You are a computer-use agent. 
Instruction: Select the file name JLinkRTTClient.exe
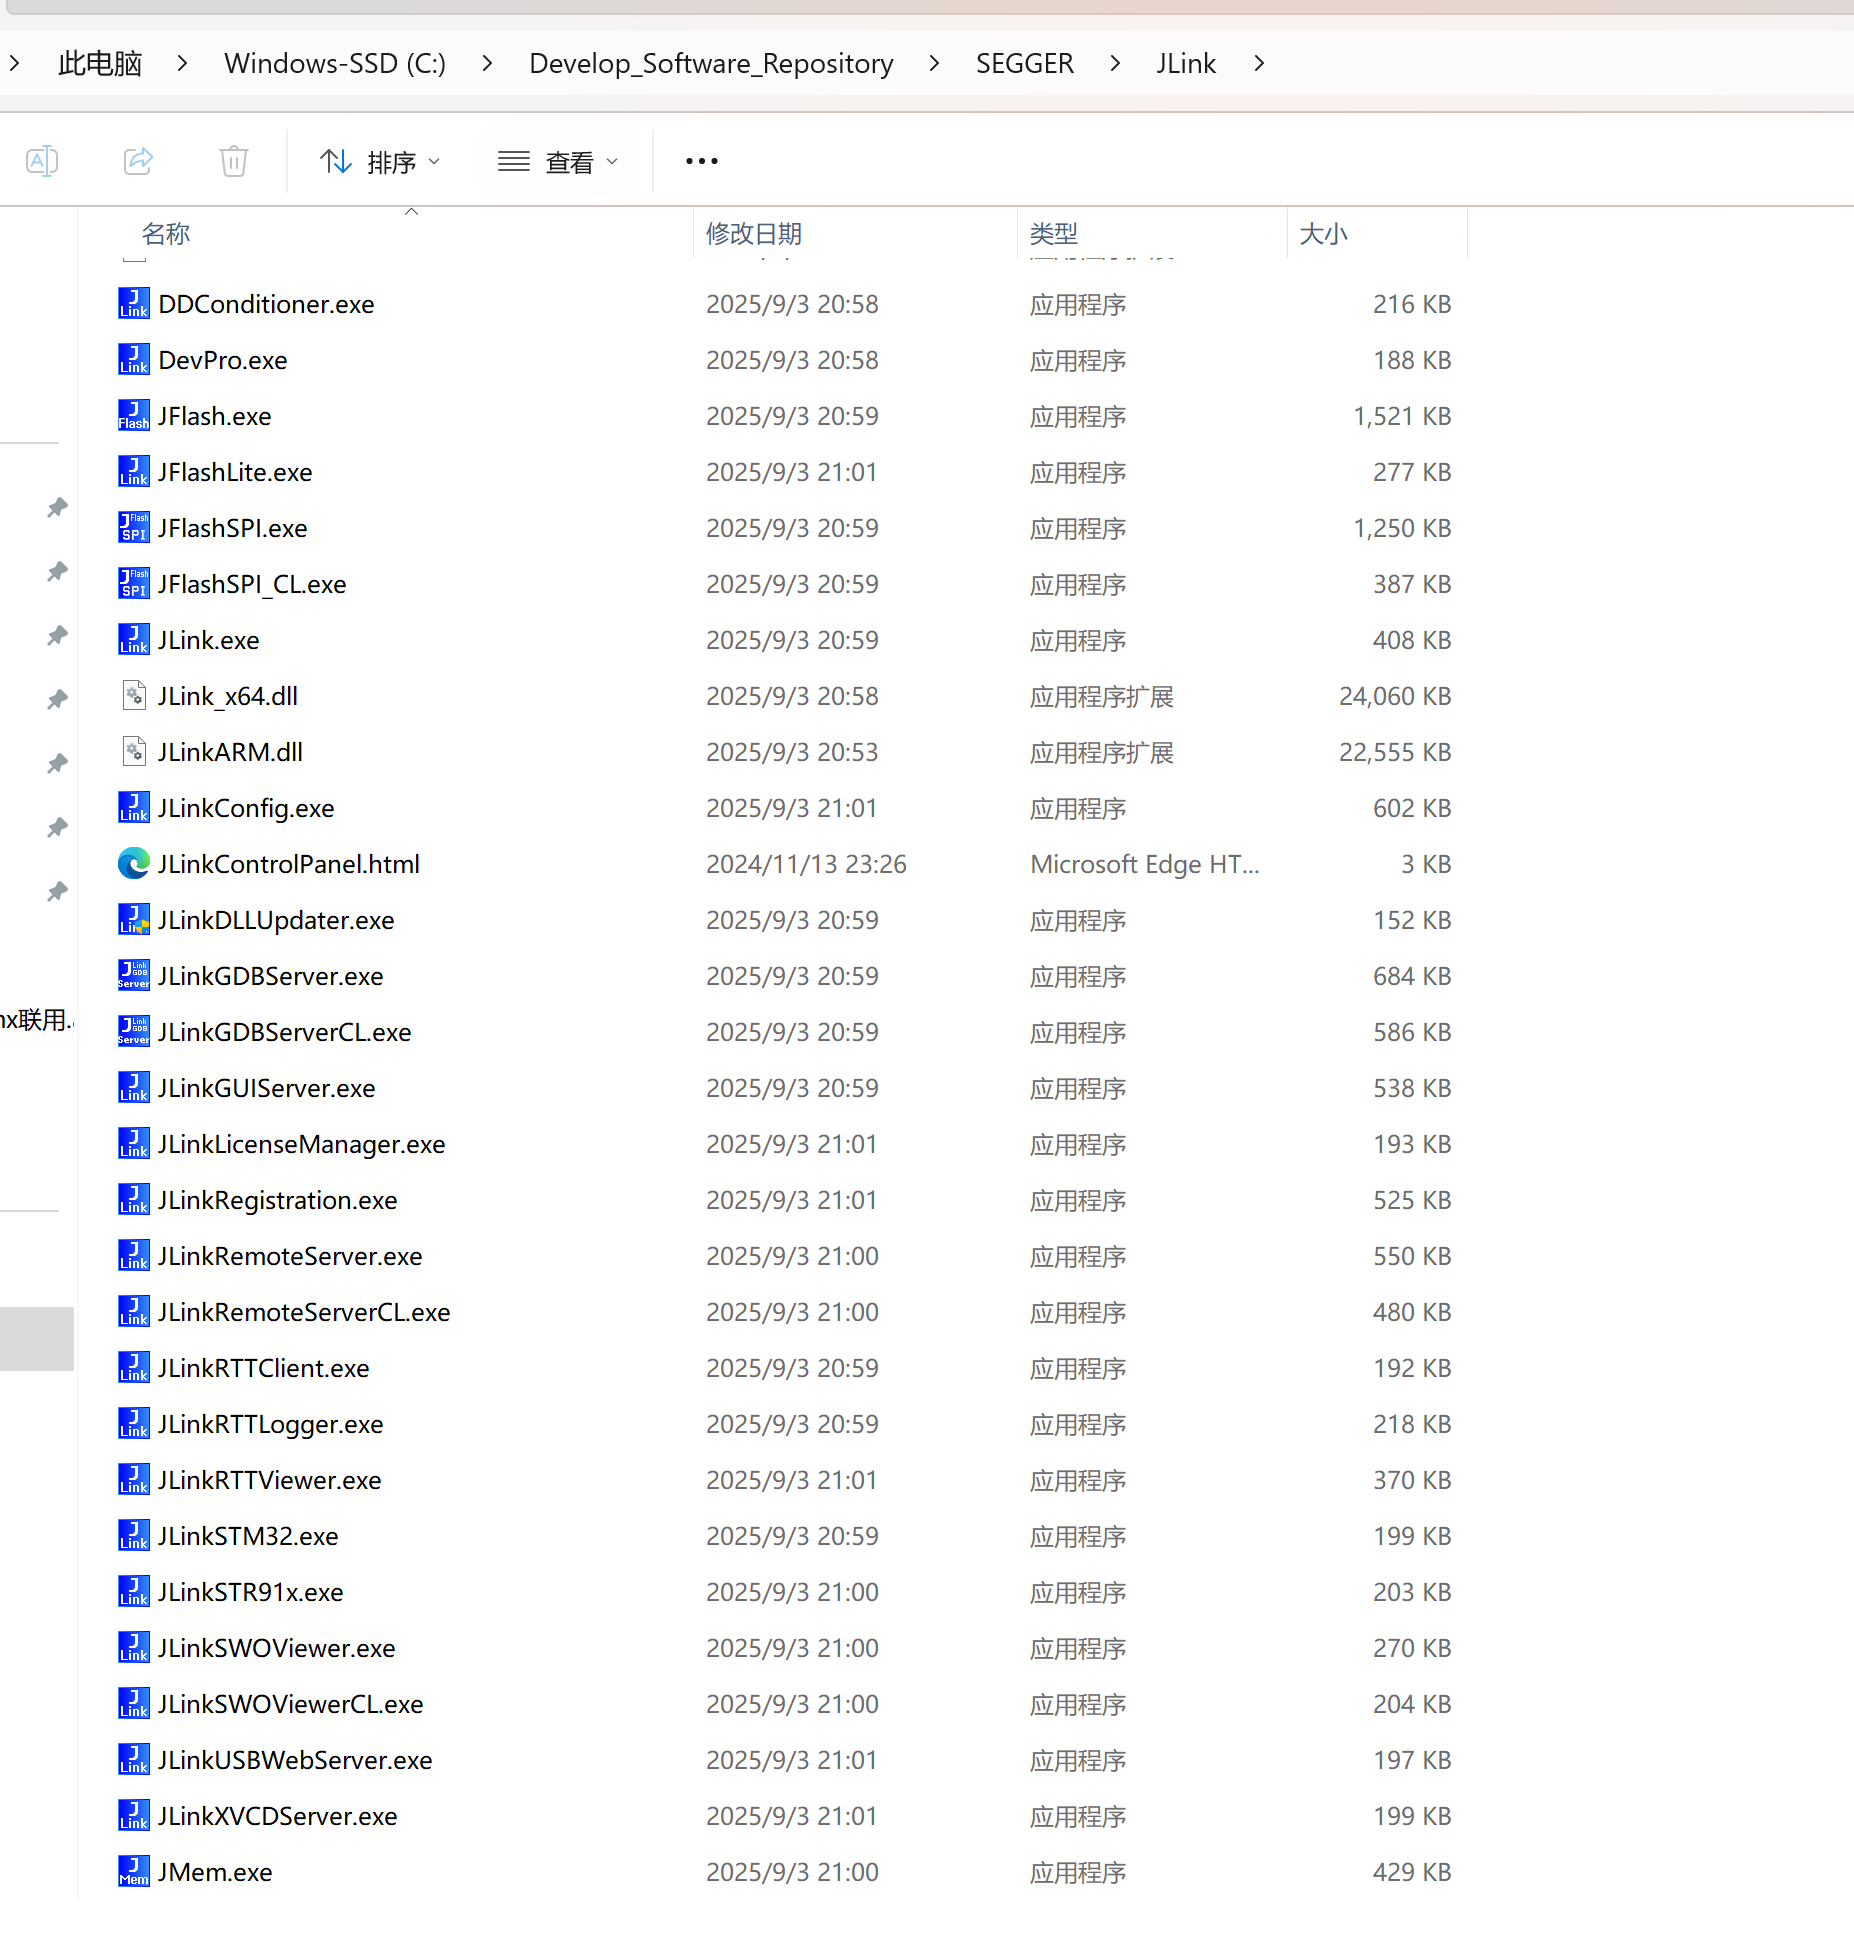click(x=264, y=1368)
